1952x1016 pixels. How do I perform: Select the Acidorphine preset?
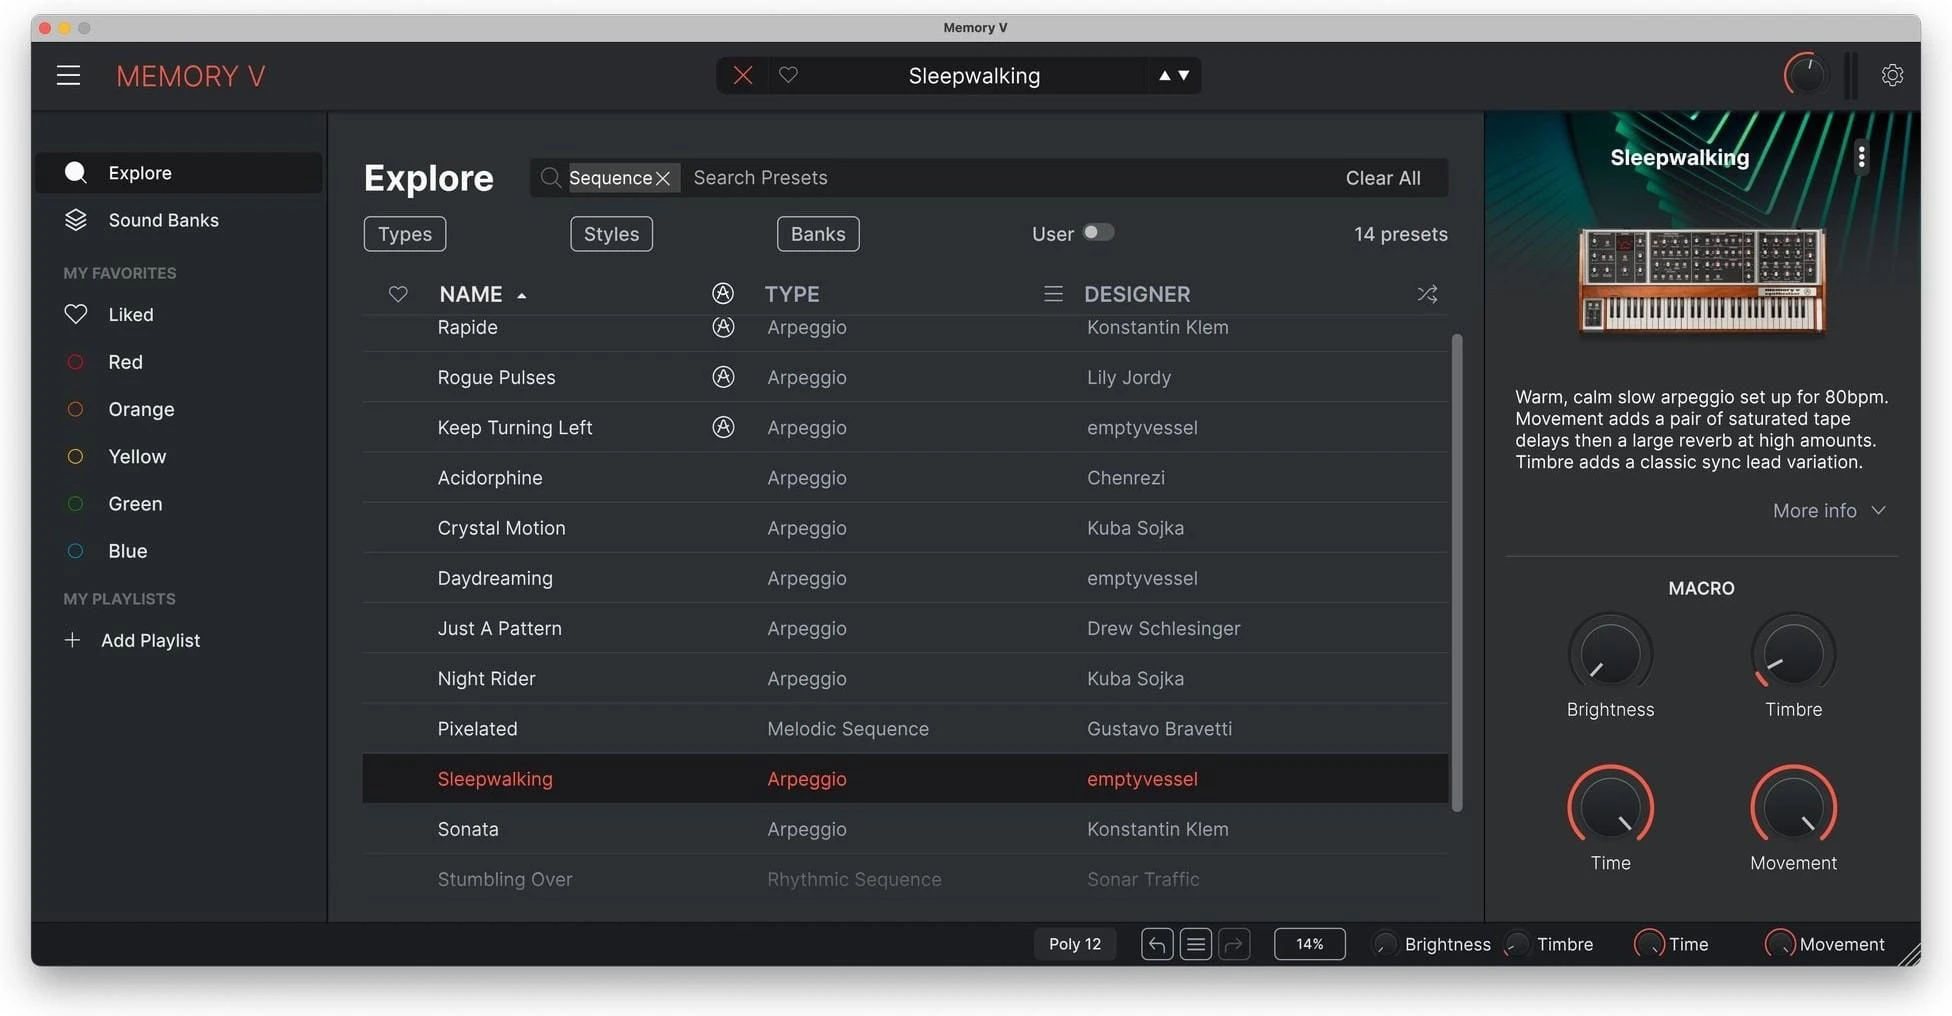905,478
